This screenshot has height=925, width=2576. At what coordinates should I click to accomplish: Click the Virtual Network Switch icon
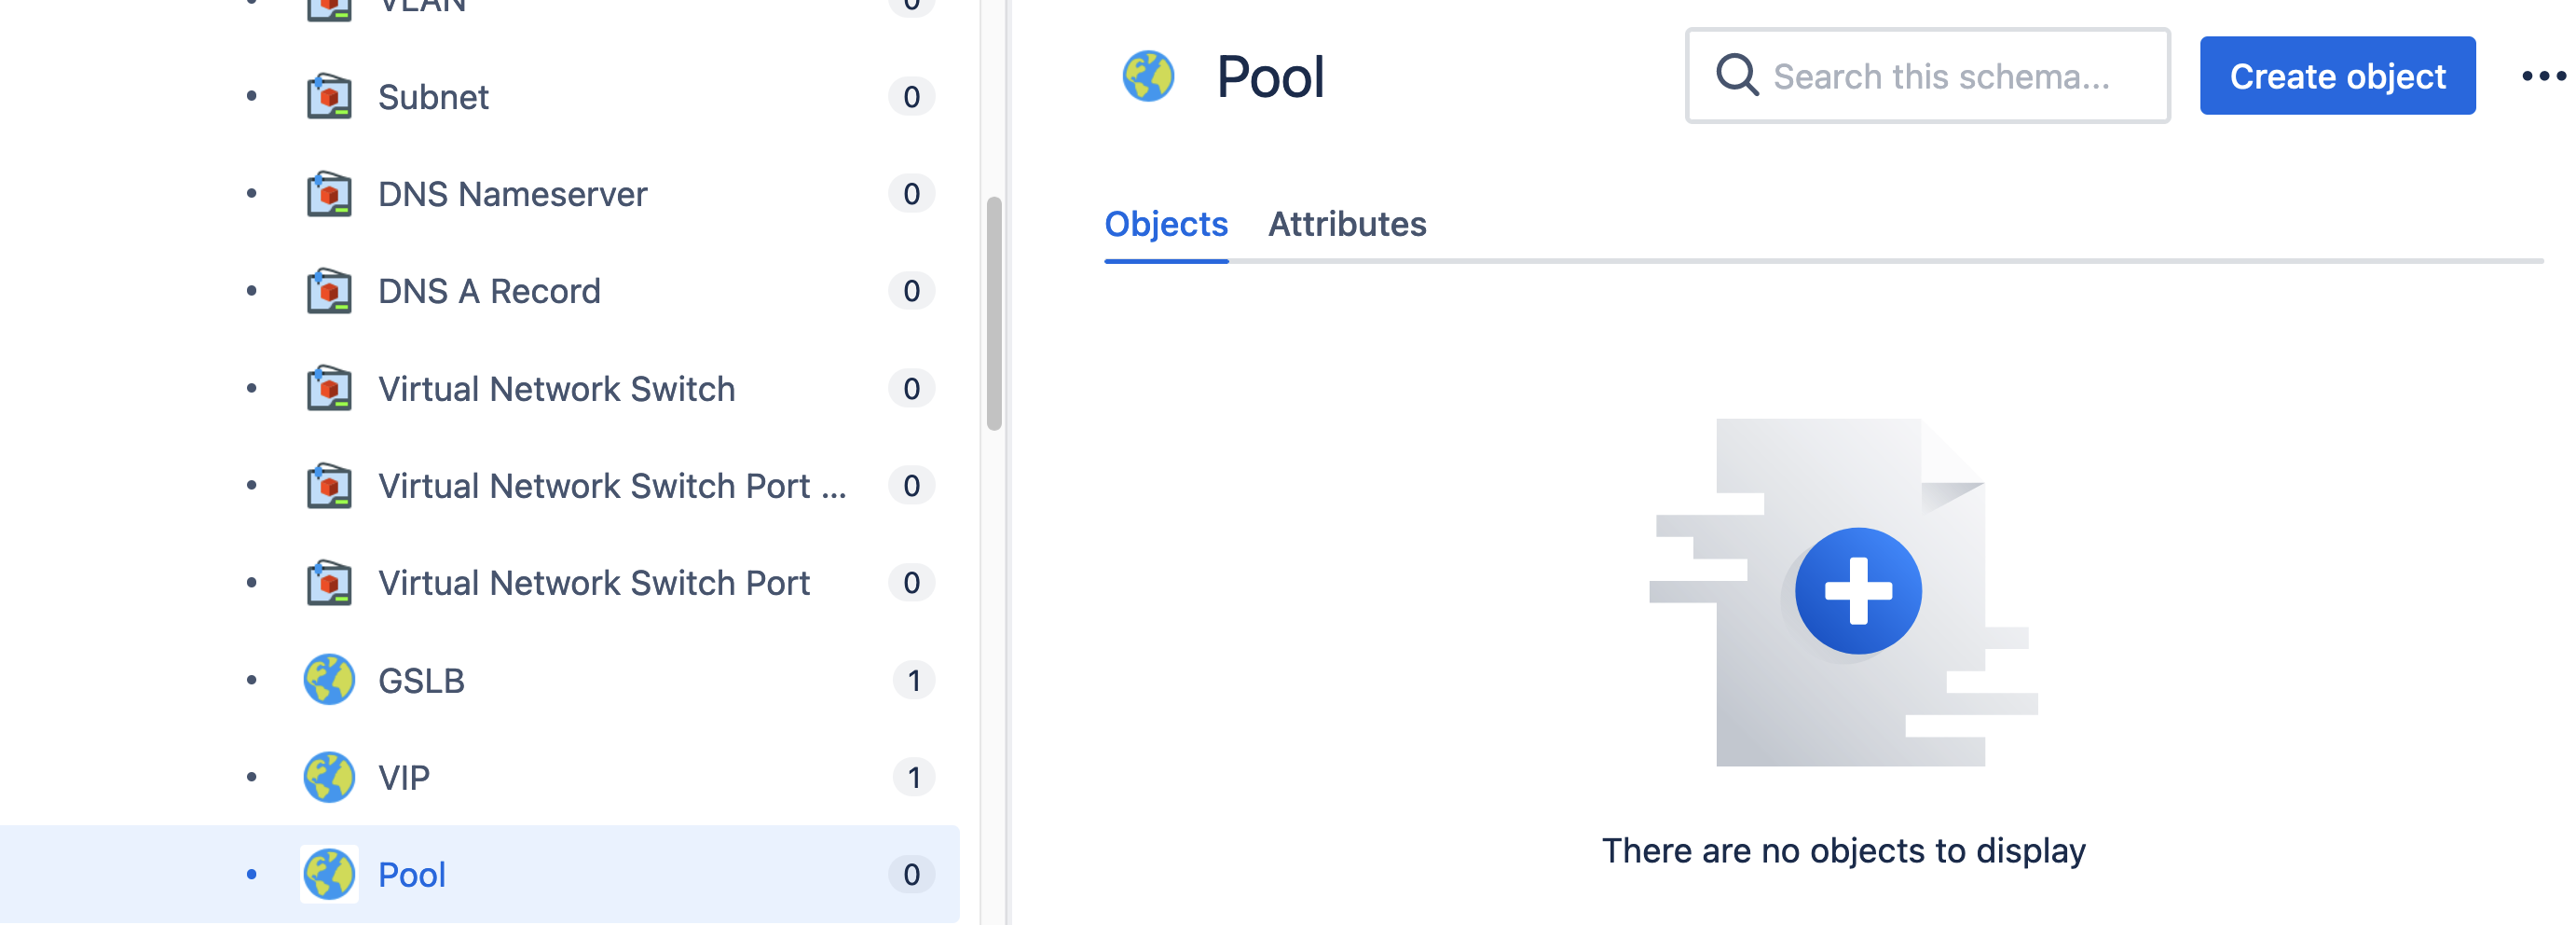pos(329,388)
